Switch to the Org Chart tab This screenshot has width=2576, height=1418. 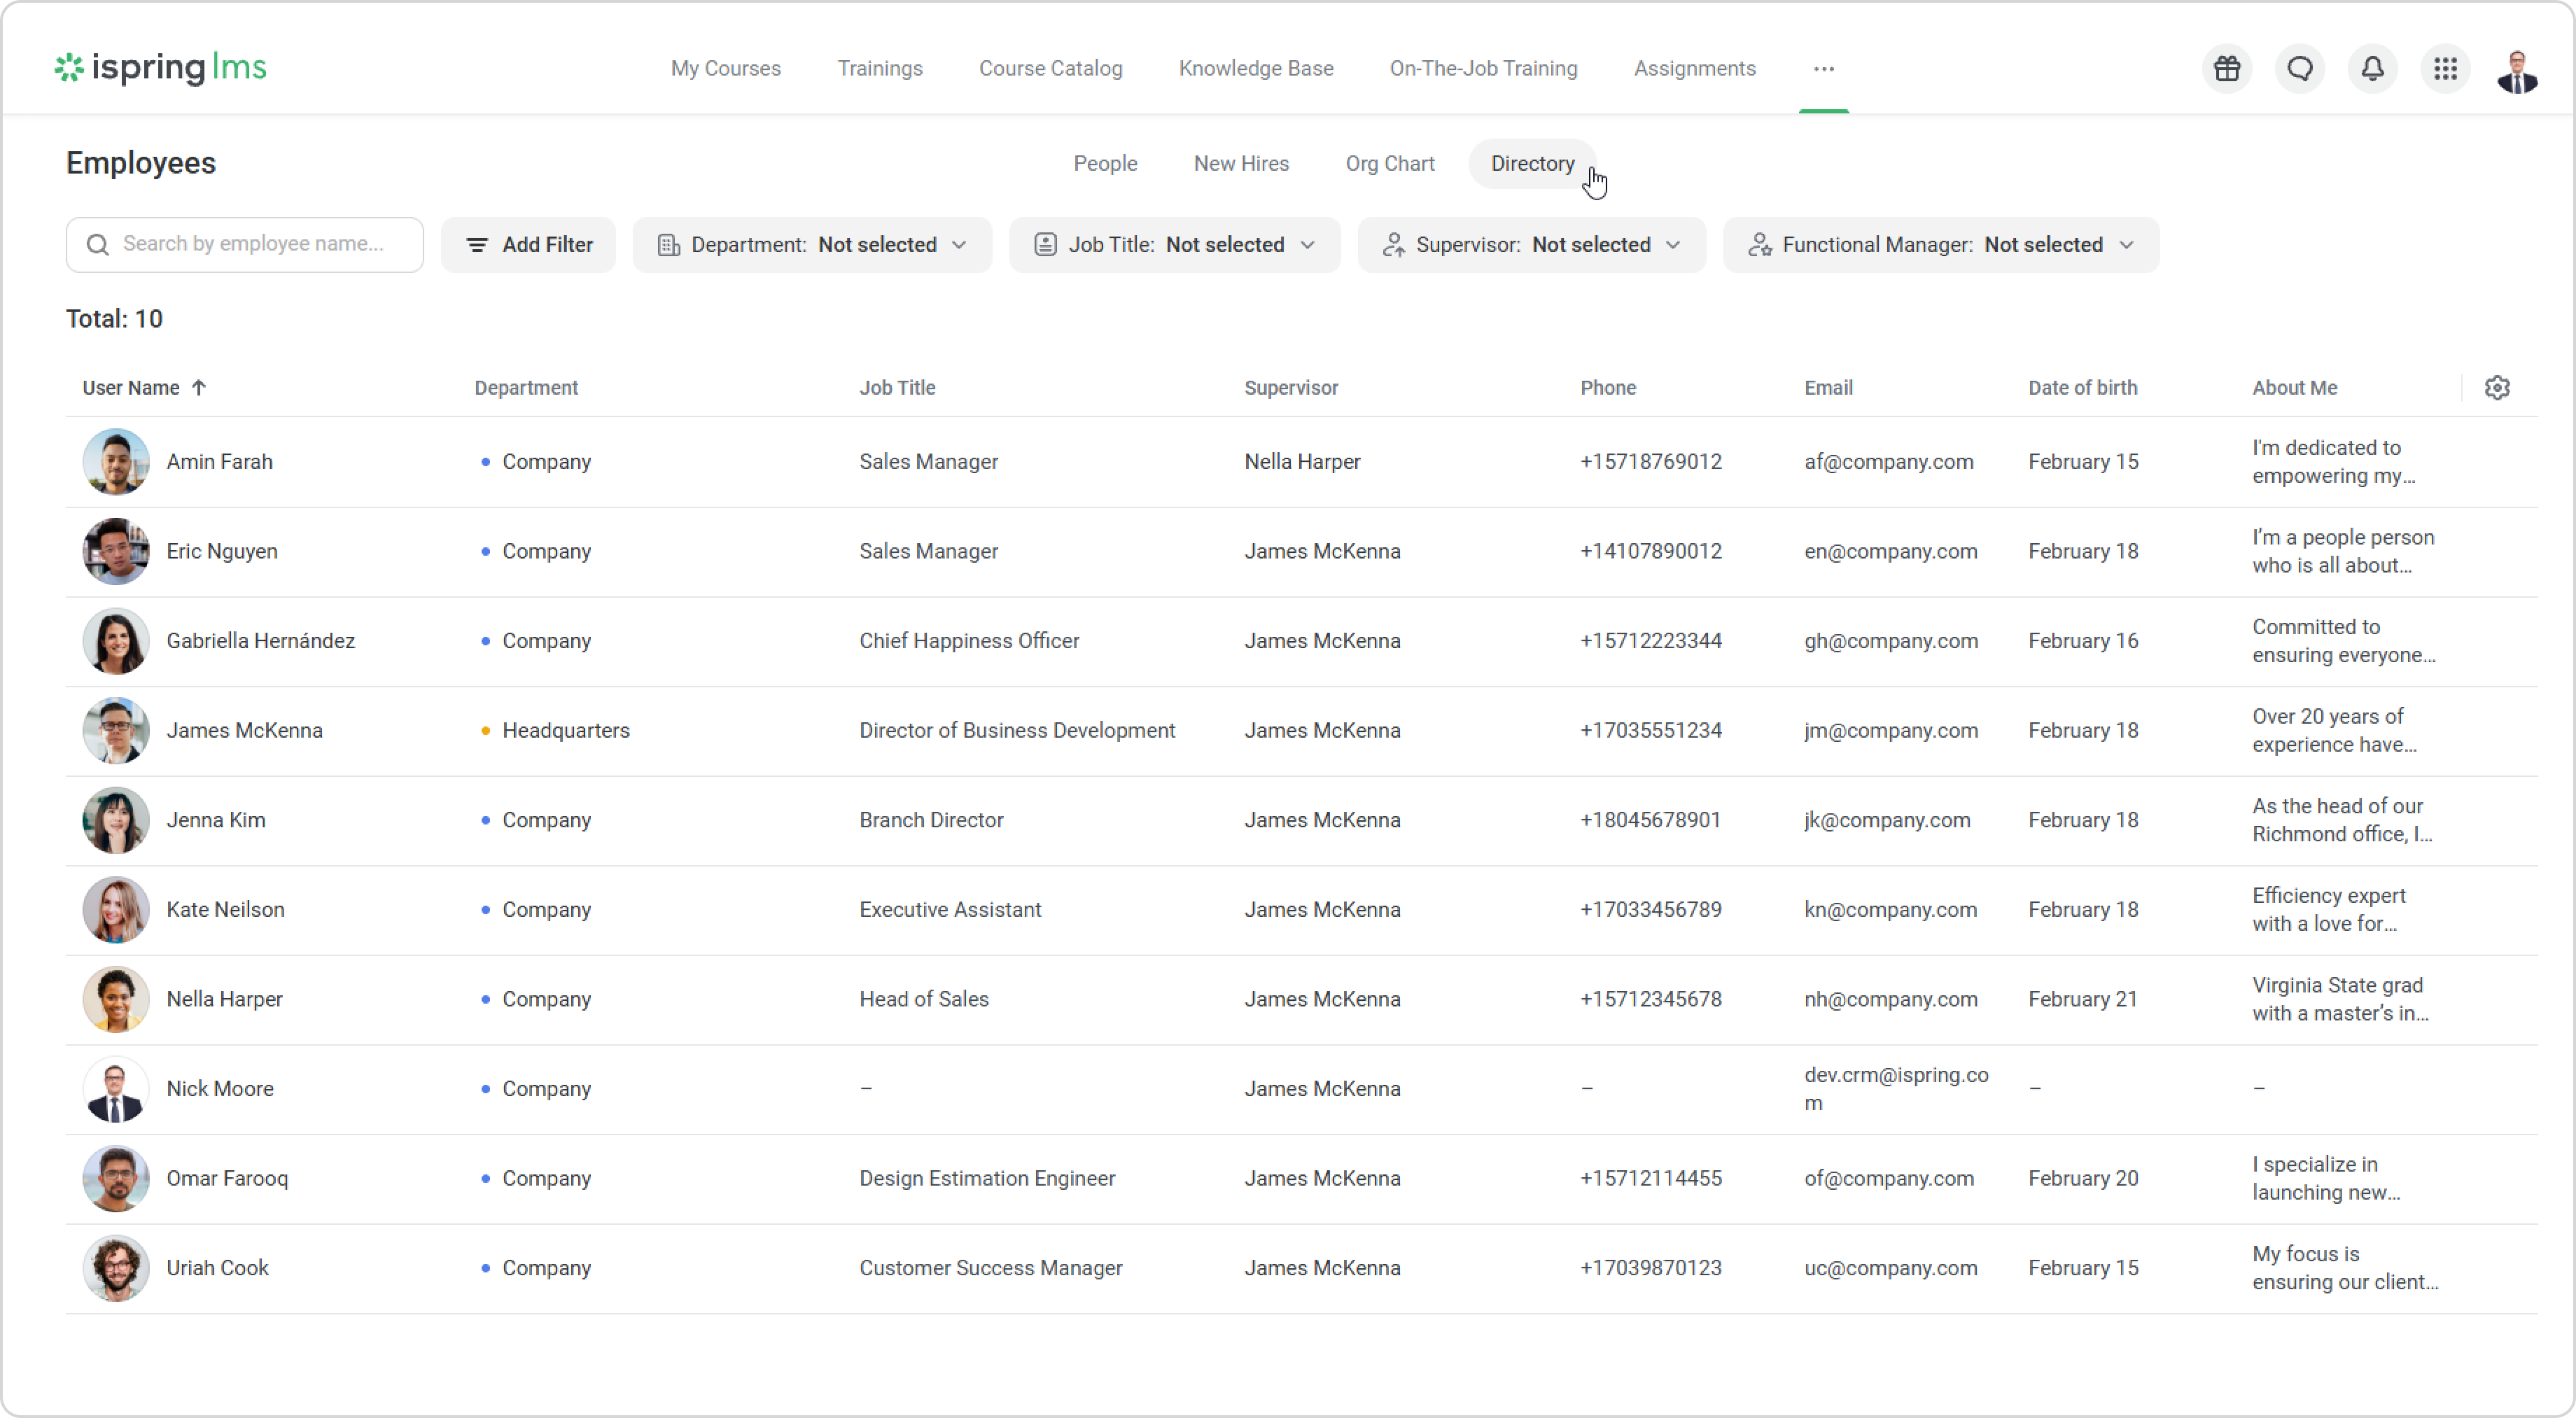click(1389, 164)
